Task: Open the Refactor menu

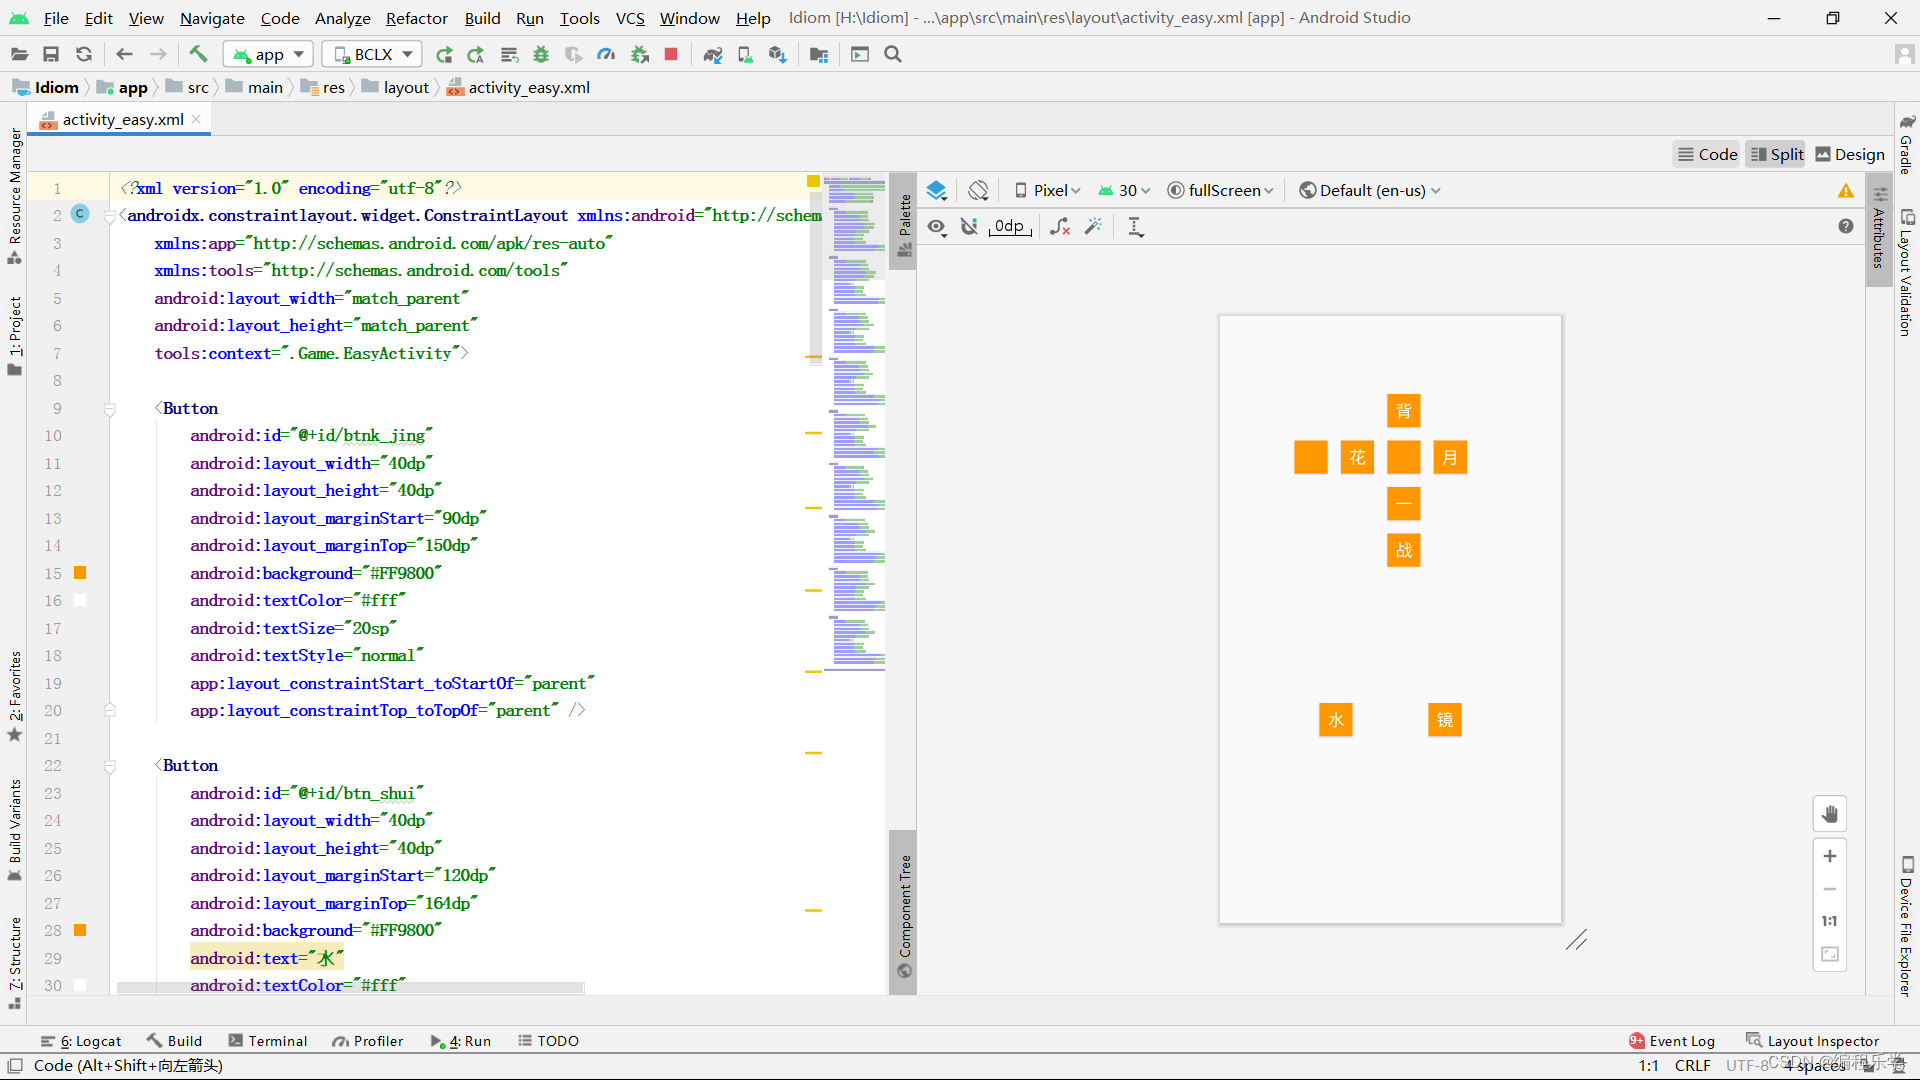Action: coord(416,18)
